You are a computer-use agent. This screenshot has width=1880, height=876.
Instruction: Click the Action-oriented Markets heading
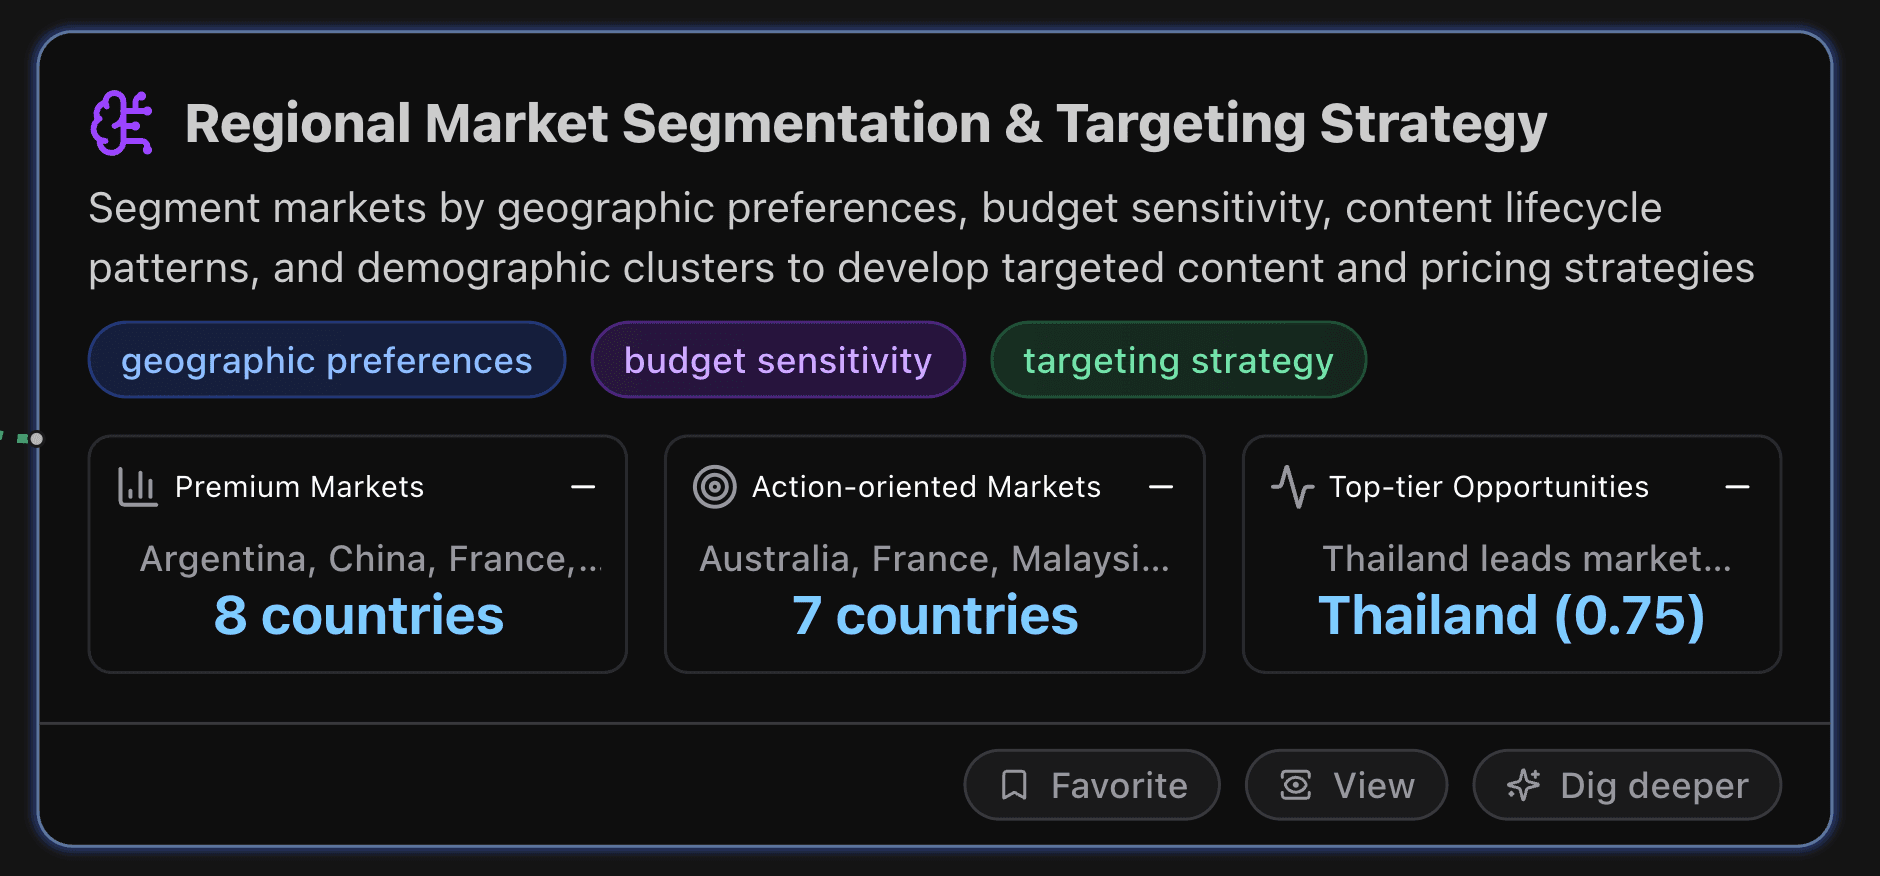click(x=926, y=487)
